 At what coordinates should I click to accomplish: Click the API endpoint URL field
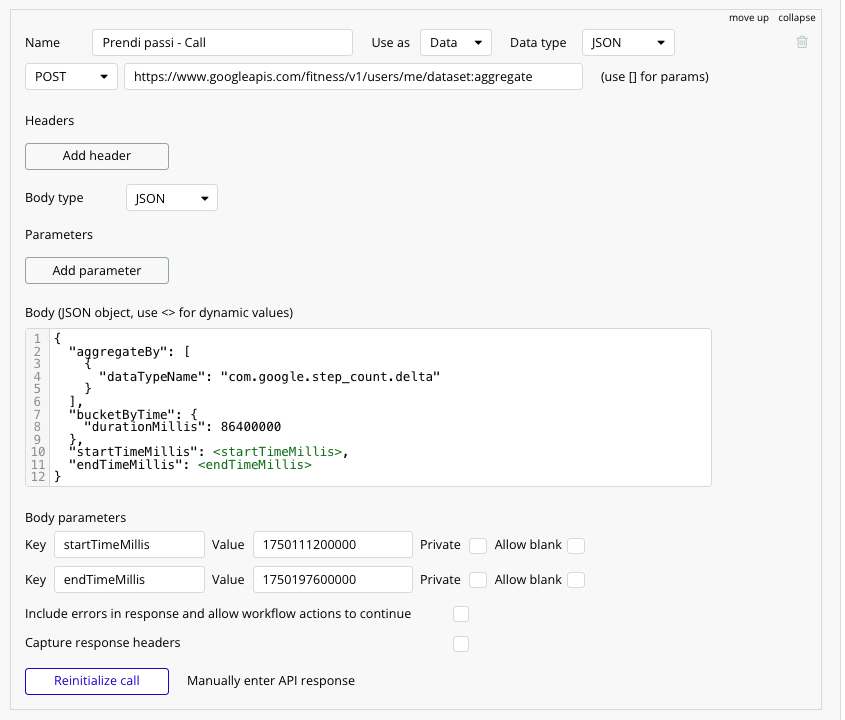[353, 77]
